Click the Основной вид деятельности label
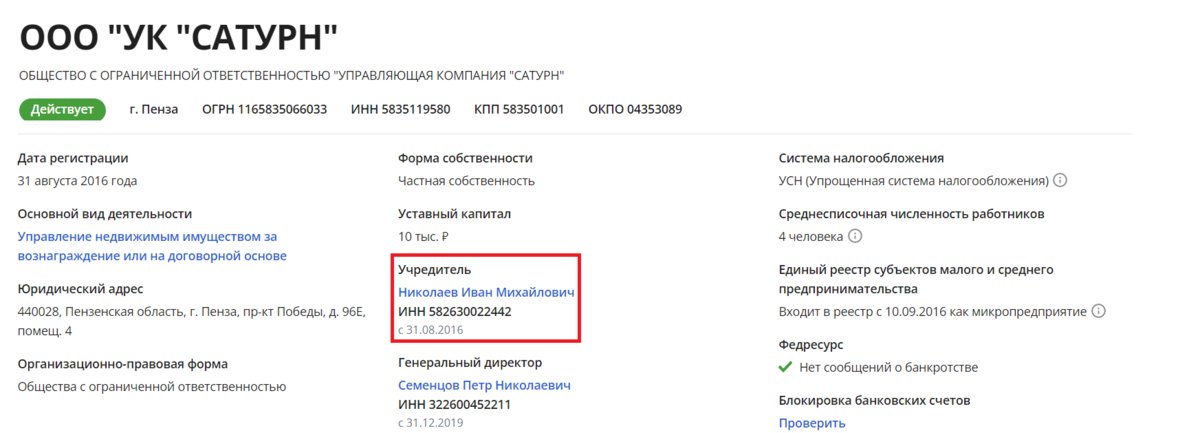Screen dimensions: 1200x433 (x=105, y=214)
